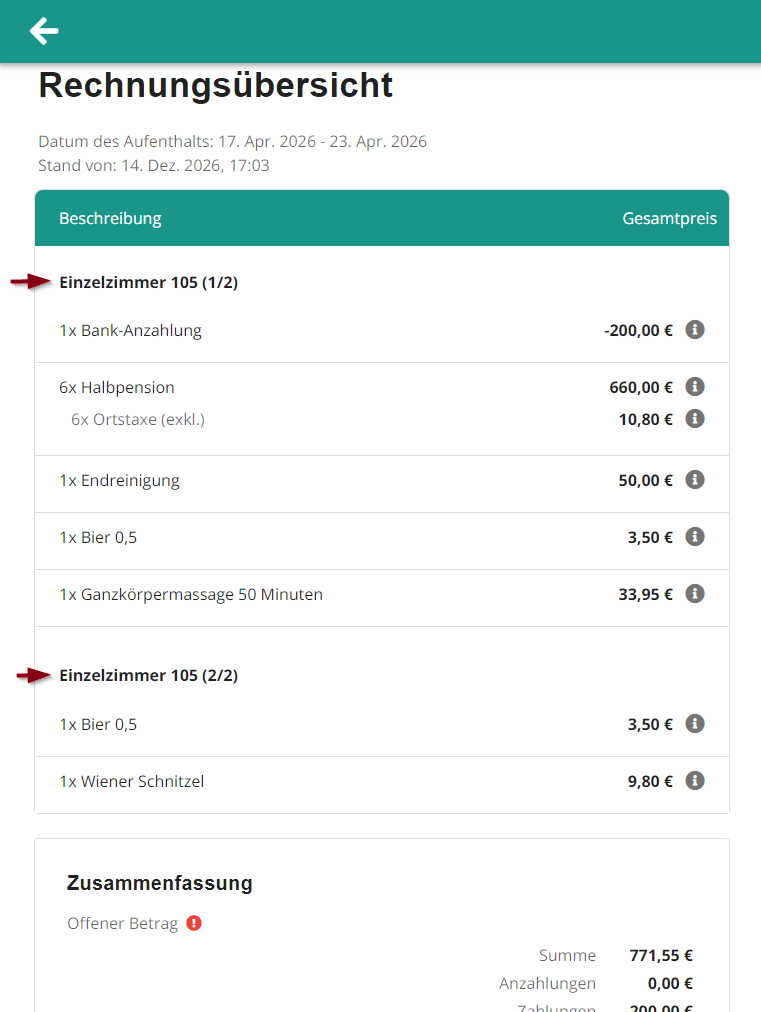The height and width of the screenshot is (1012, 761).
Task: Click the red alert icon next to Offener Betrag
Action: click(192, 923)
